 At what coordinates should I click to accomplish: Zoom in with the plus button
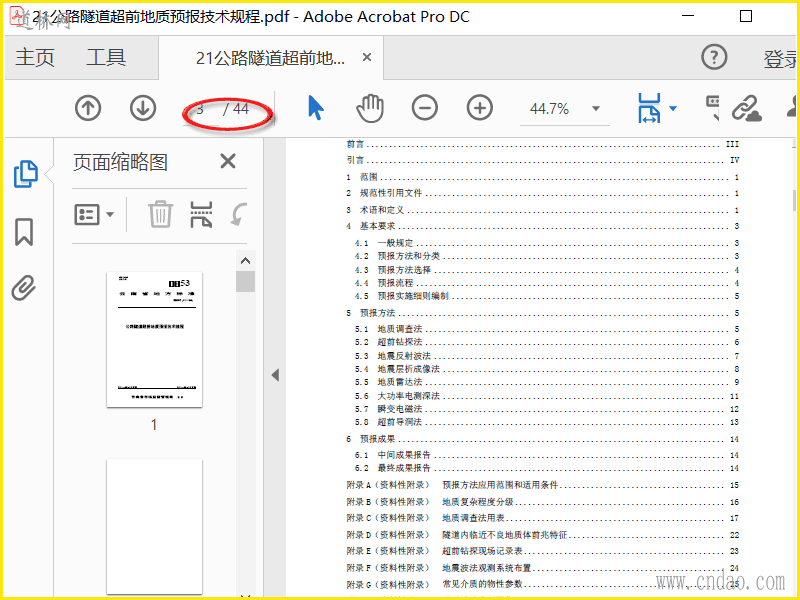(480, 108)
